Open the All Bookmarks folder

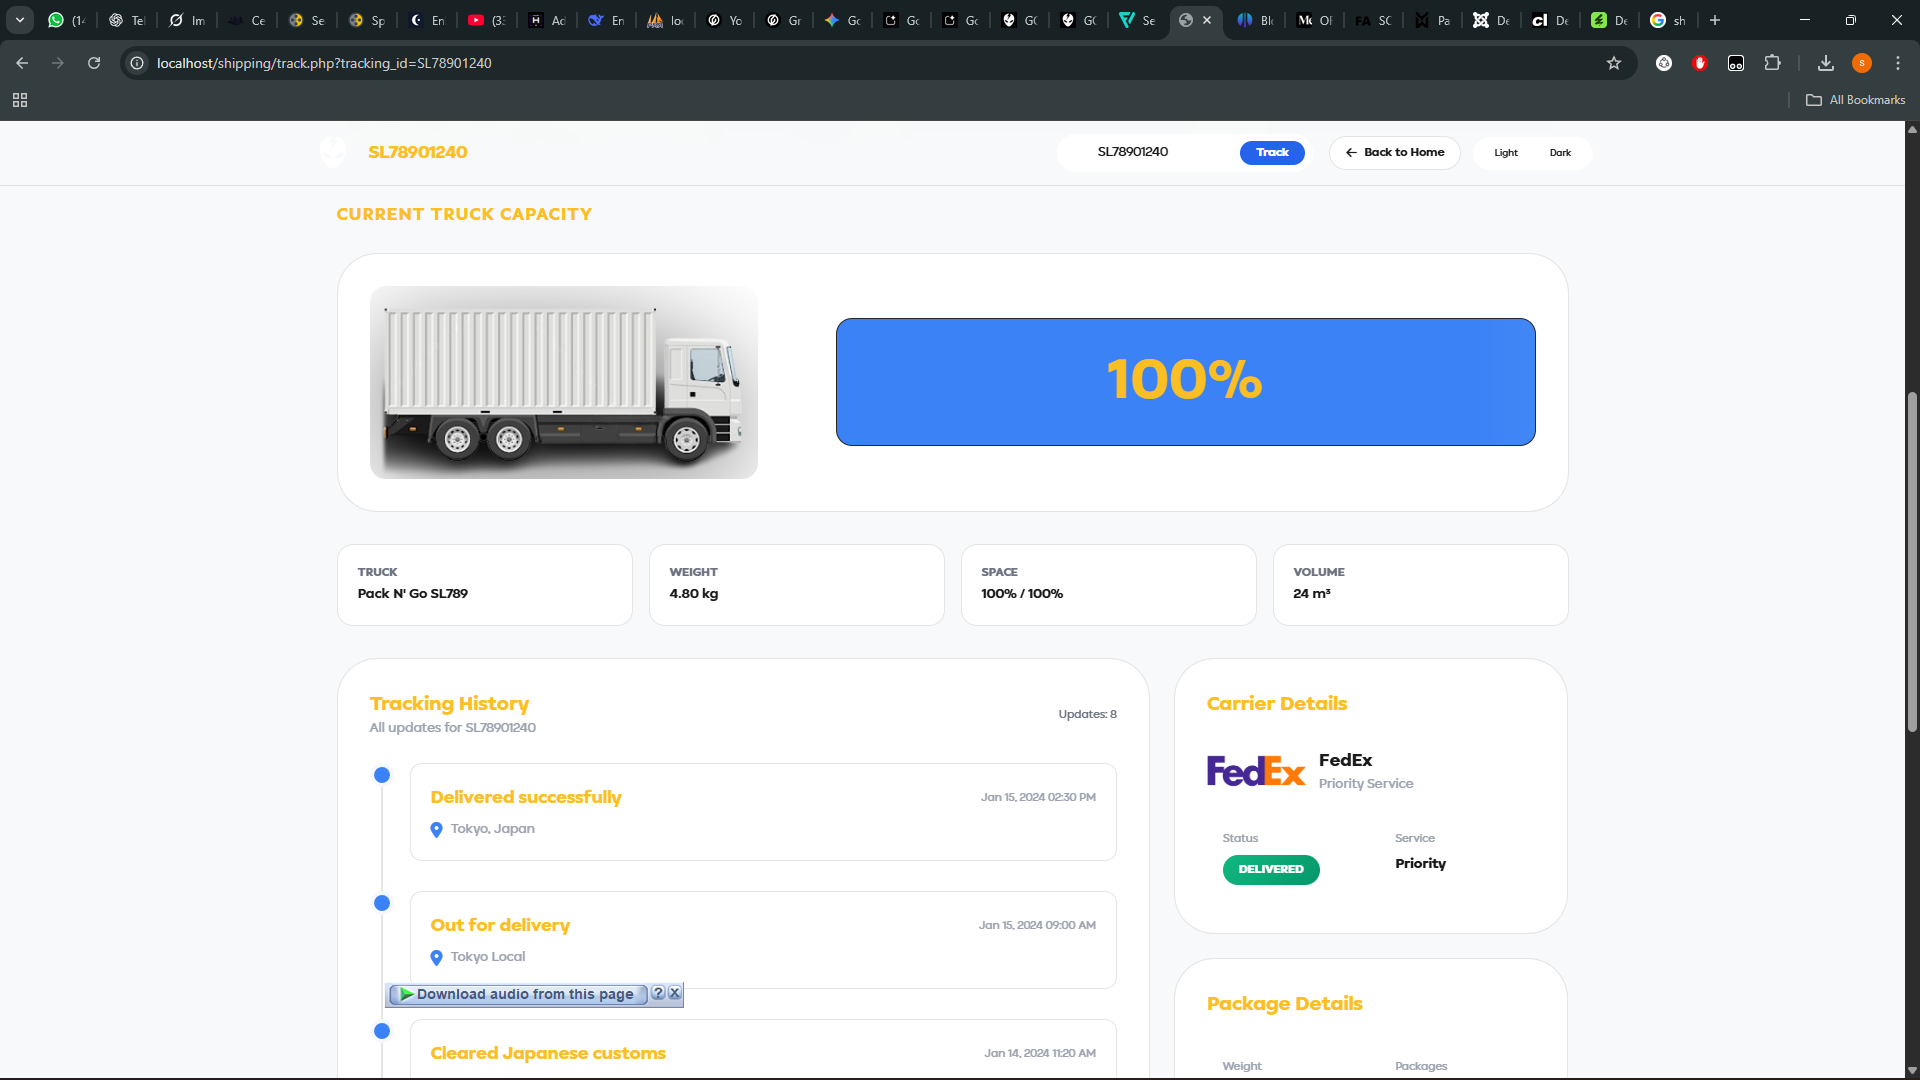[x=1855, y=100]
